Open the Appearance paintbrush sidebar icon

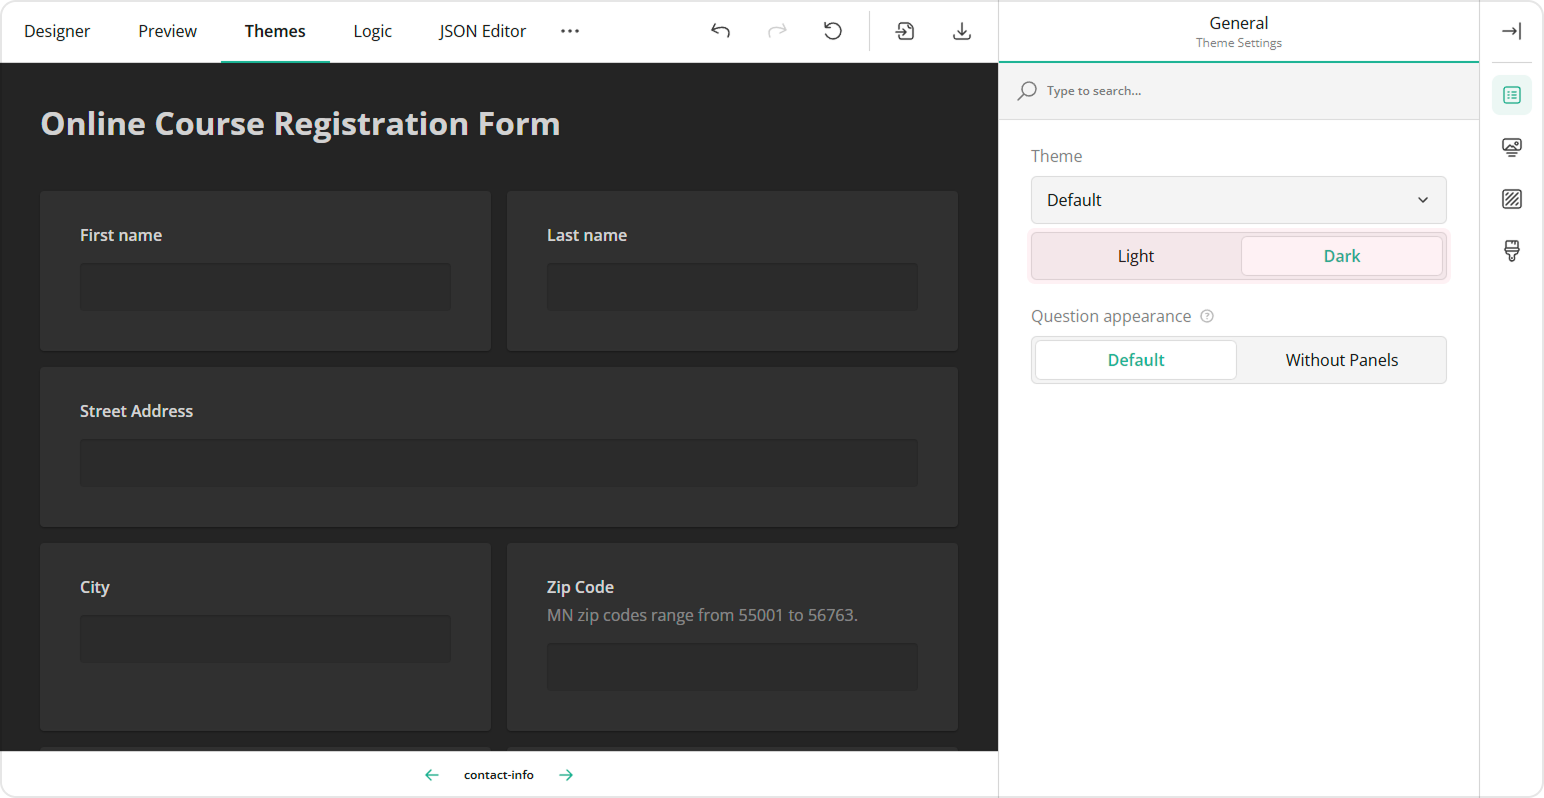[1511, 251]
